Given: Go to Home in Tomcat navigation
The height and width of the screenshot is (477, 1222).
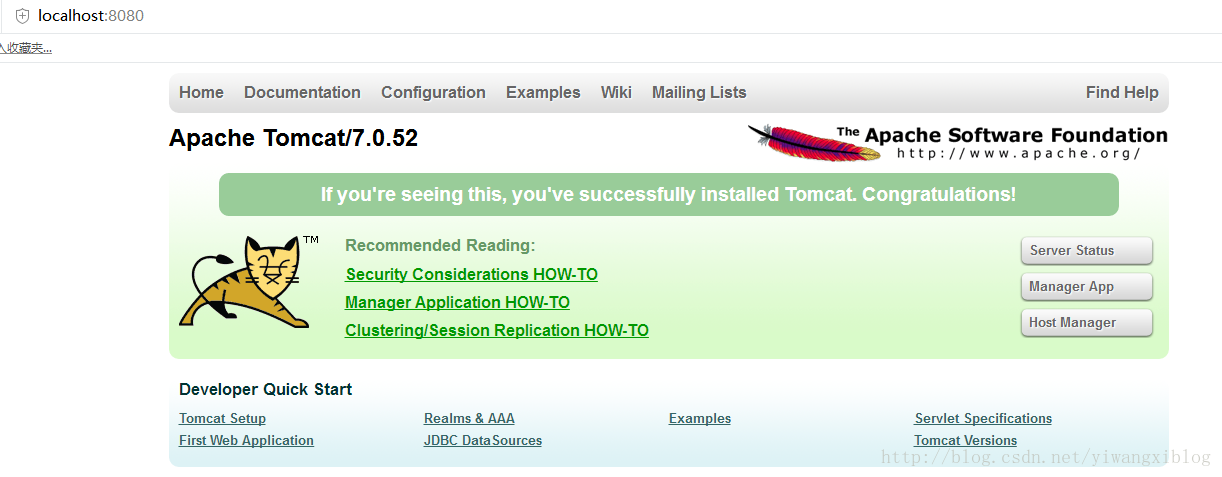Looking at the screenshot, I should coord(201,92).
